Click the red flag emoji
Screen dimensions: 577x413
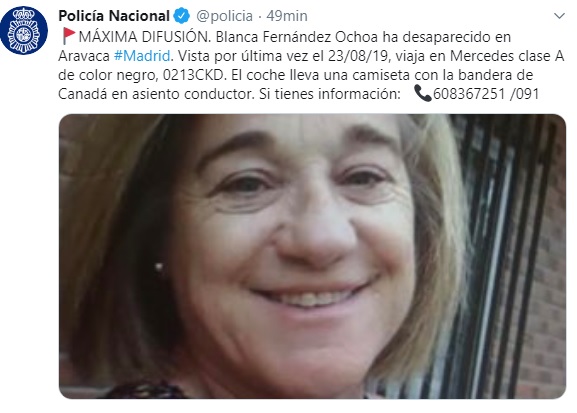pyautogui.click(x=68, y=36)
